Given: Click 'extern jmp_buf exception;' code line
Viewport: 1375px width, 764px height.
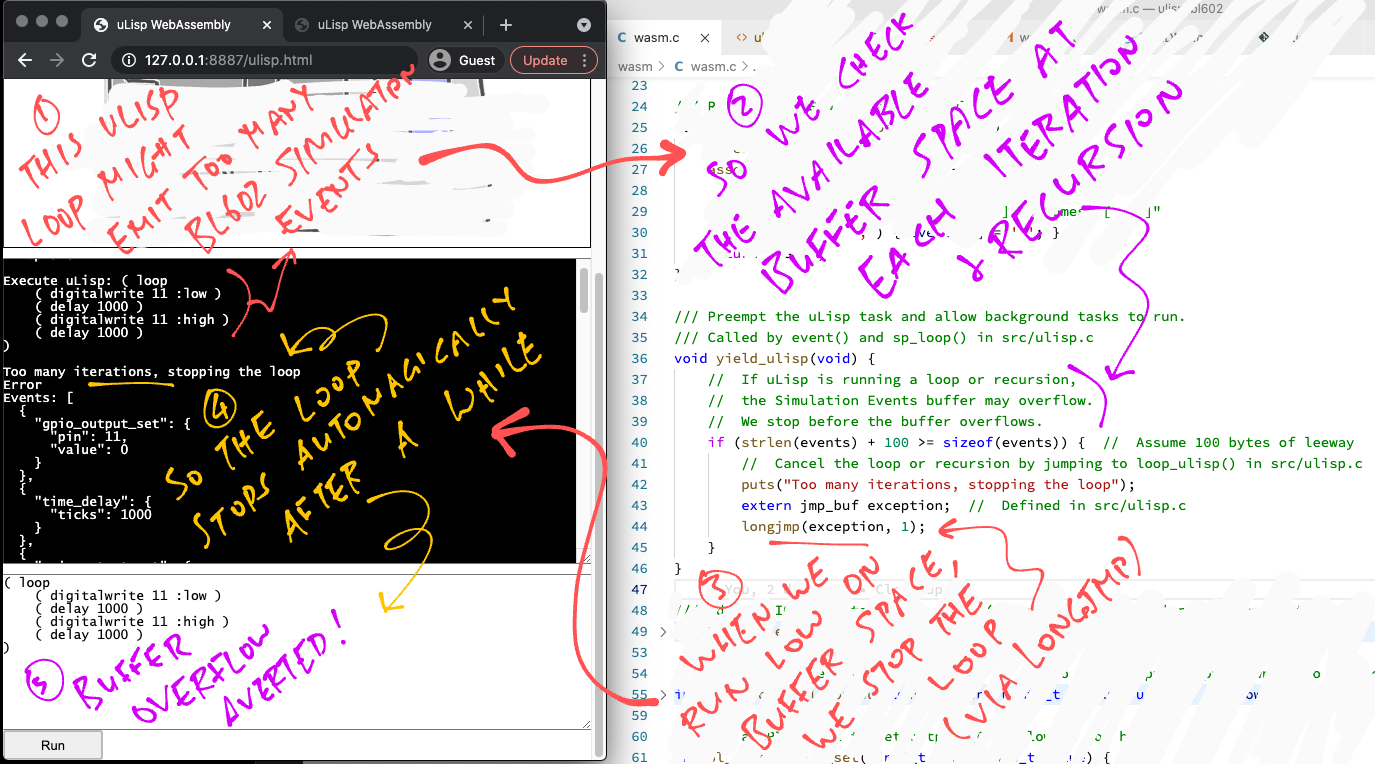Looking at the screenshot, I should pos(847,505).
